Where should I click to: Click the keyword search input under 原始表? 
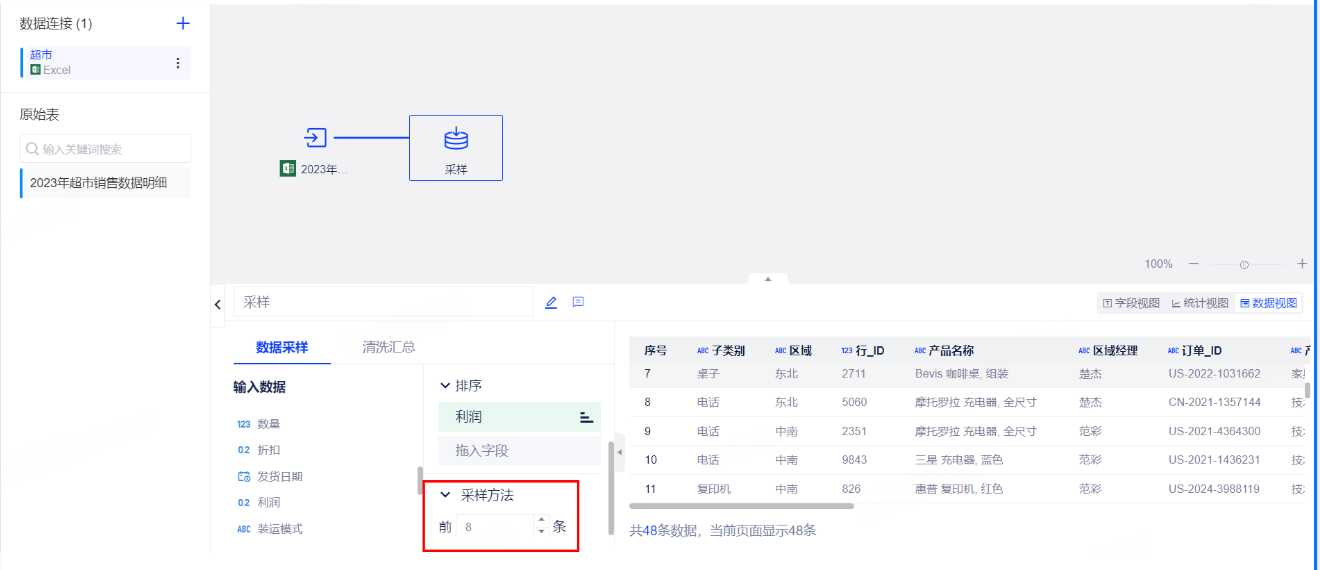click(x=105, y=149)
